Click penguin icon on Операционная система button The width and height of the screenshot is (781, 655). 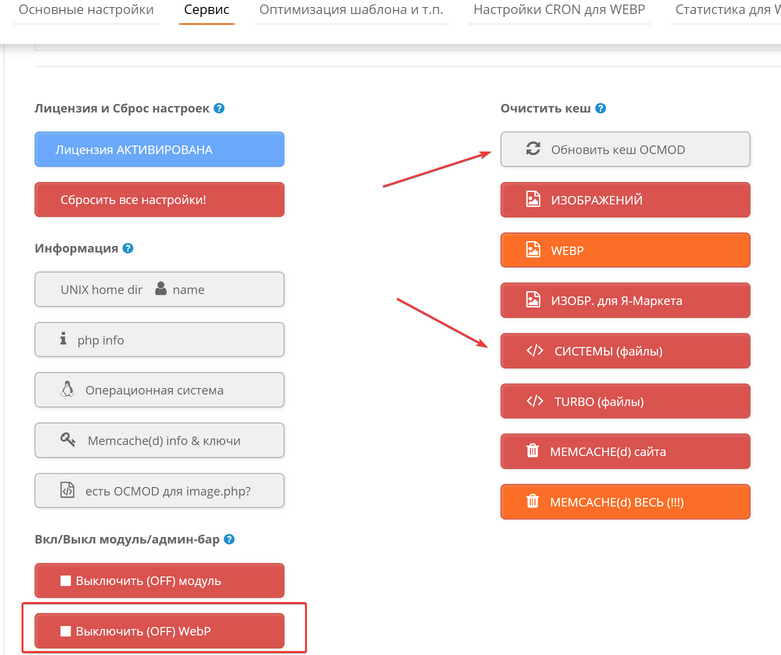67,389
